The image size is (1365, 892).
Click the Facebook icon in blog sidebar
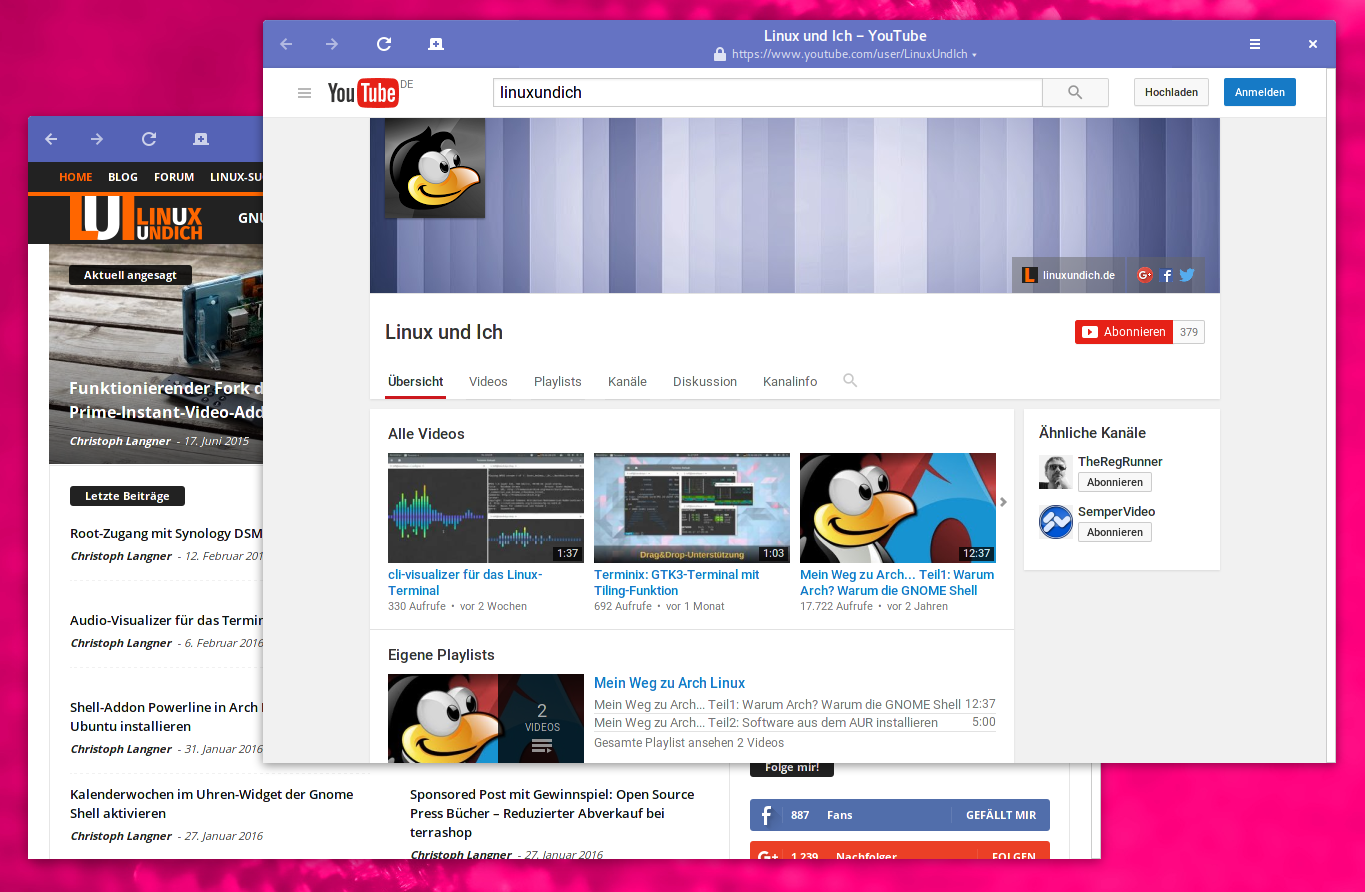tap(767, 815)
